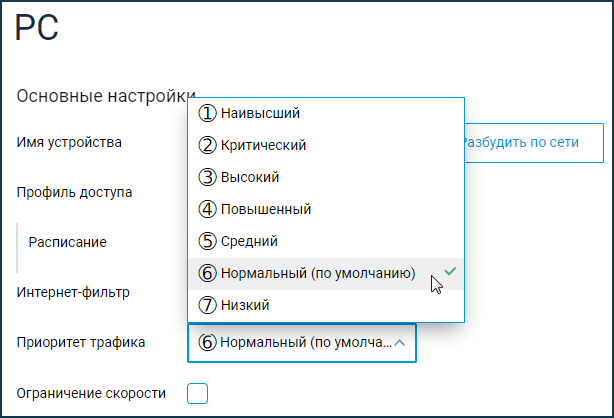Click the circled number 1 icon

pyautogui.click(x=207, y=113)
